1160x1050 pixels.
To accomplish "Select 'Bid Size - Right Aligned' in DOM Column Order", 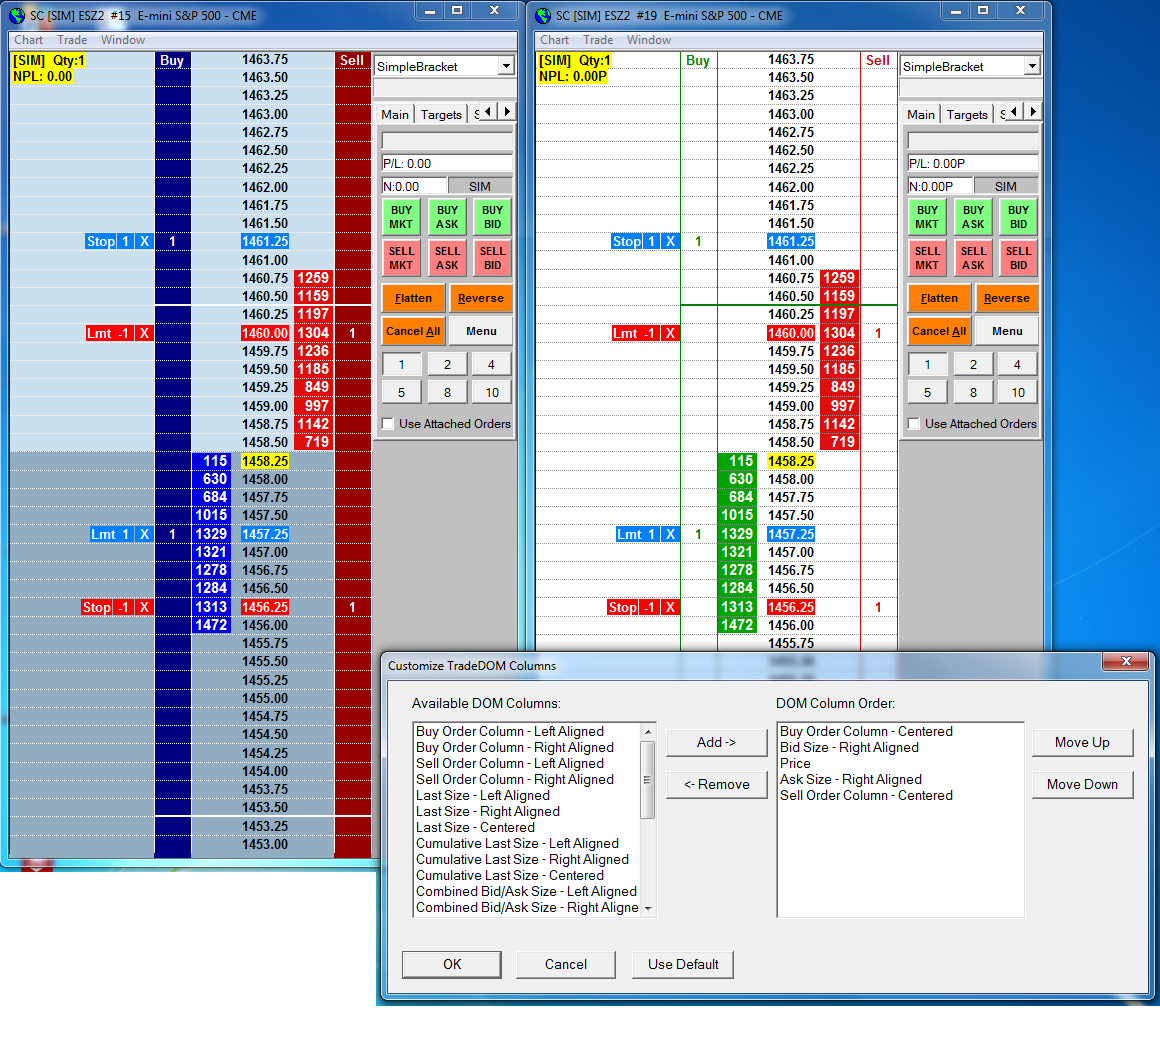I will (x=849, y=748).
